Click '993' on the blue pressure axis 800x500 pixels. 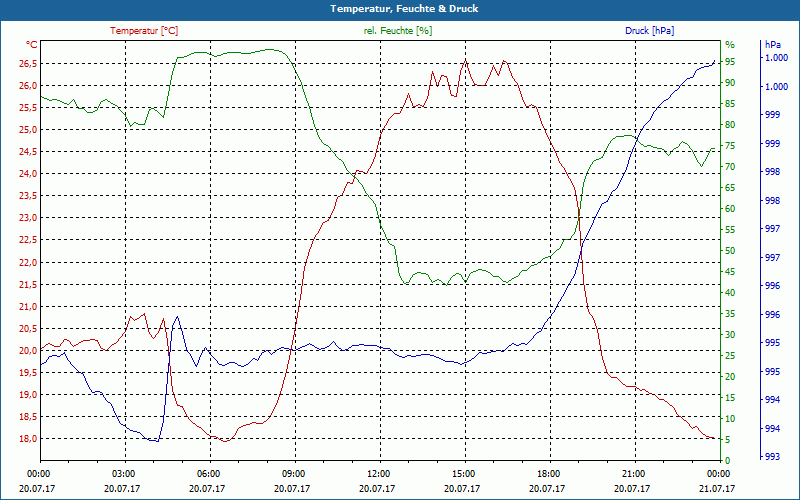coord(773,456)
